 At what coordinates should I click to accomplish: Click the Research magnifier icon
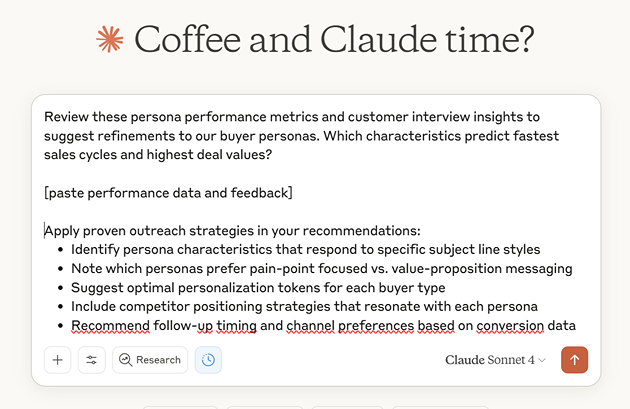[126, 360]
